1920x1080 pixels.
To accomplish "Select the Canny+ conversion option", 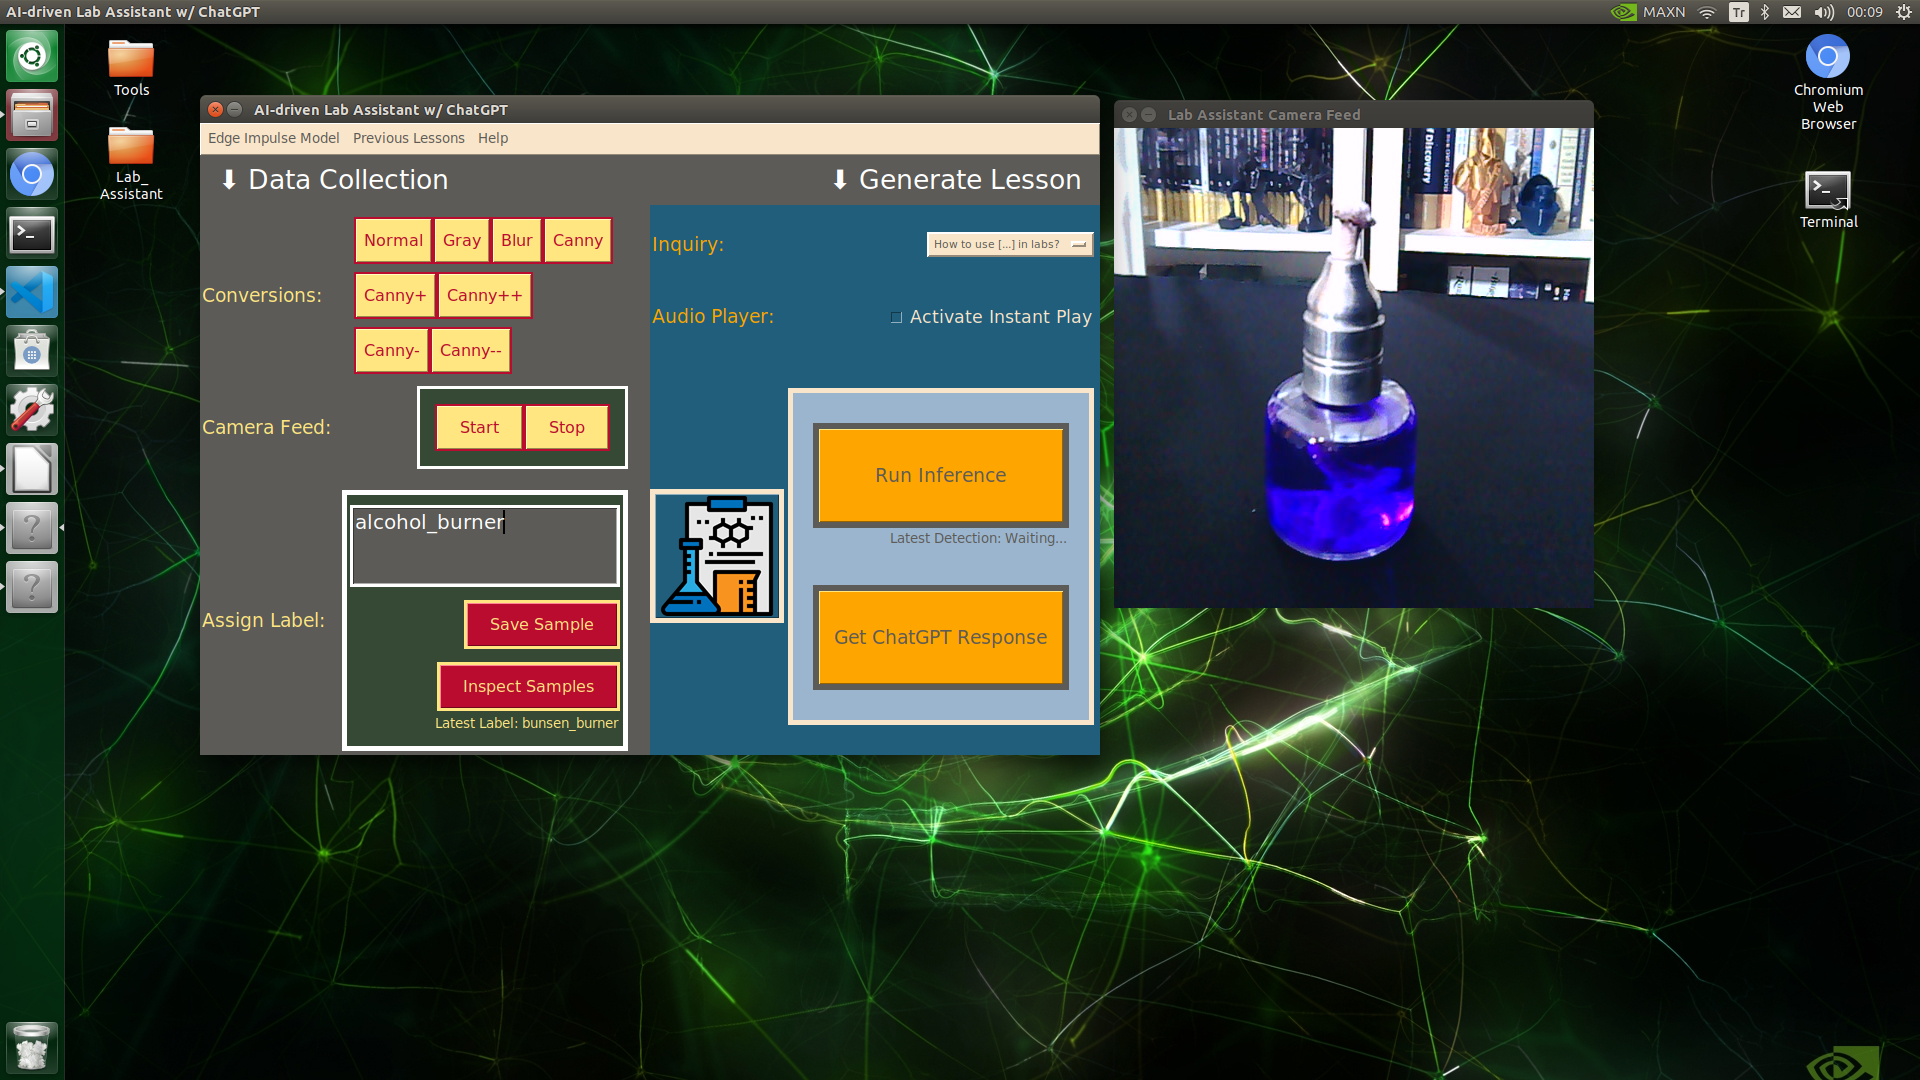I will (x=392, y=294).
